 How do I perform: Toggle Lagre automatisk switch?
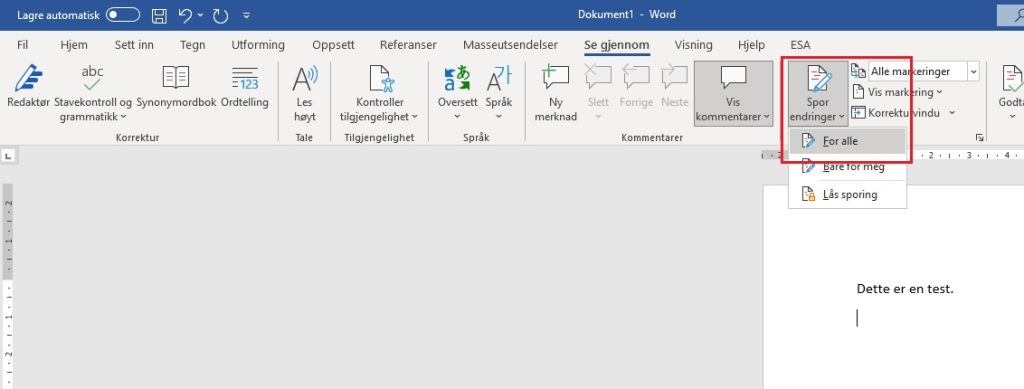click(x=123, y=14)
